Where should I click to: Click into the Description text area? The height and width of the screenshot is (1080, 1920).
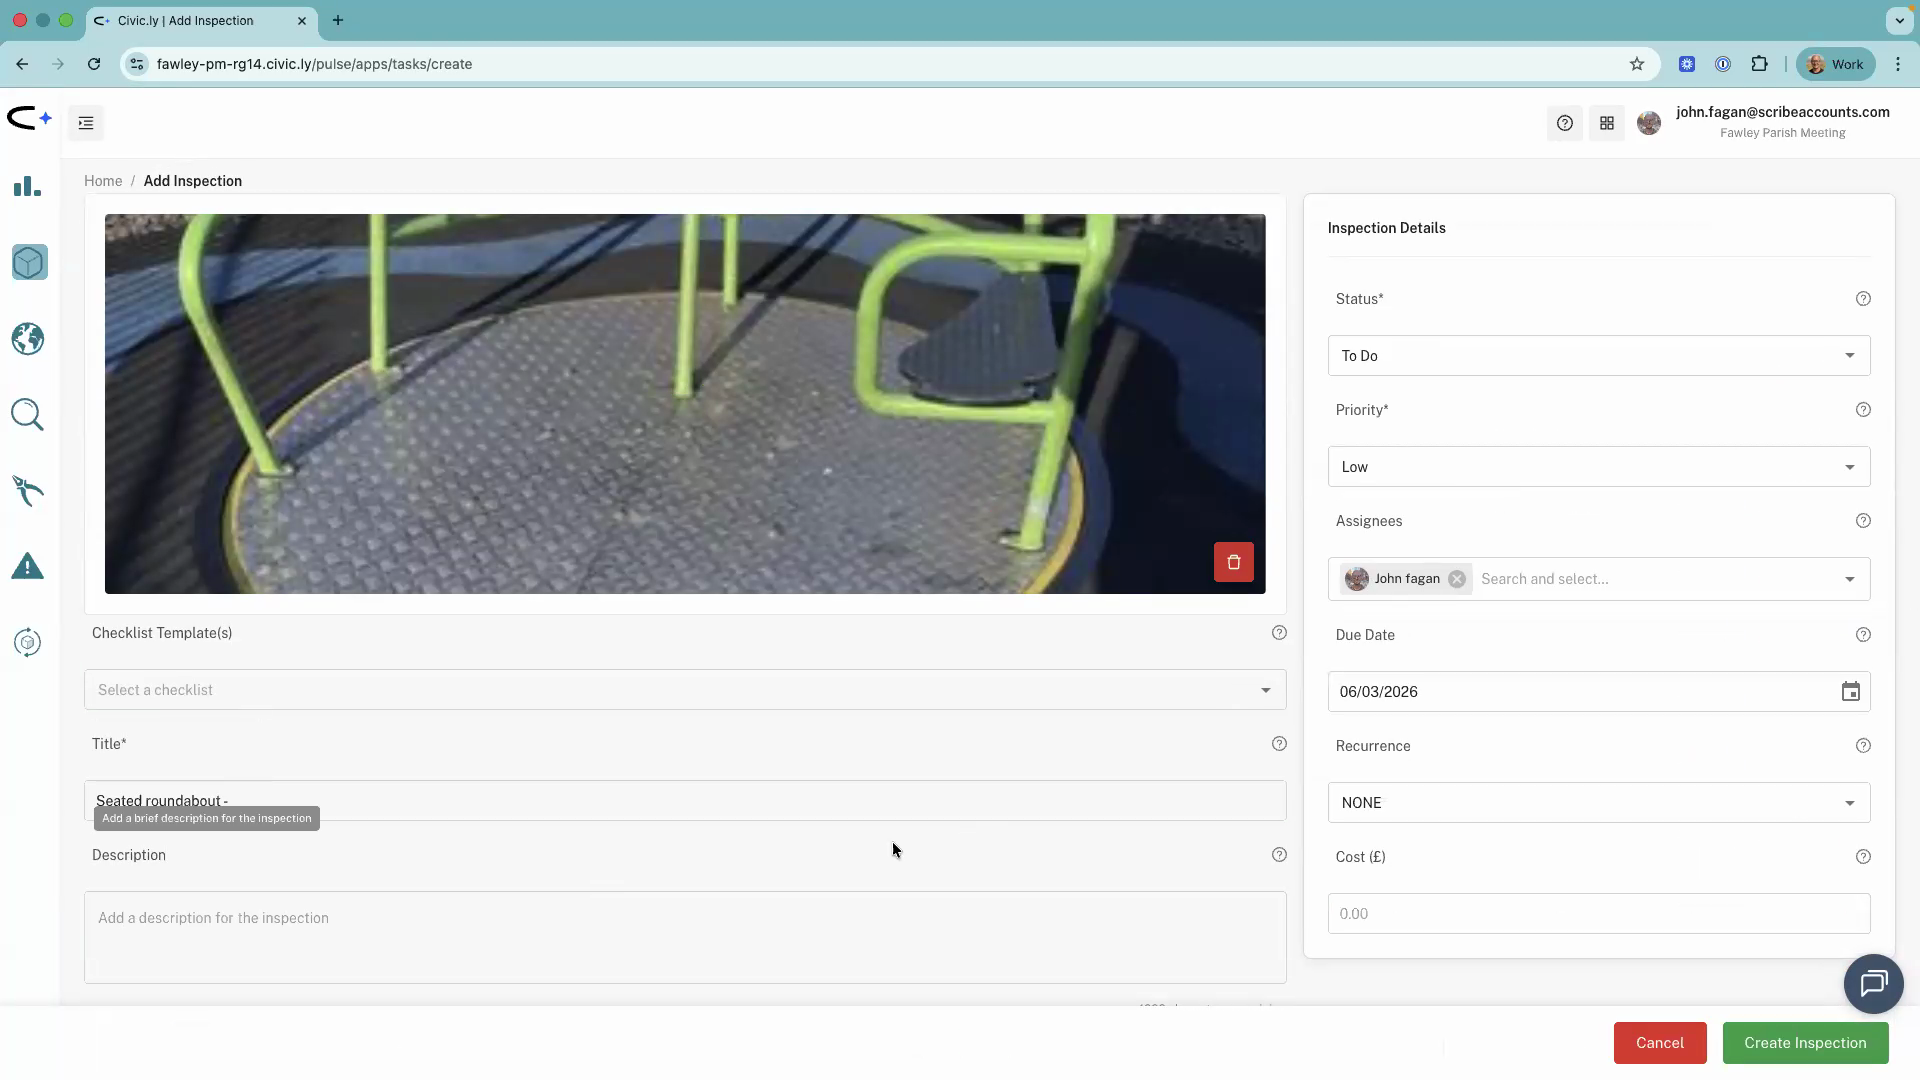point(685,937)
